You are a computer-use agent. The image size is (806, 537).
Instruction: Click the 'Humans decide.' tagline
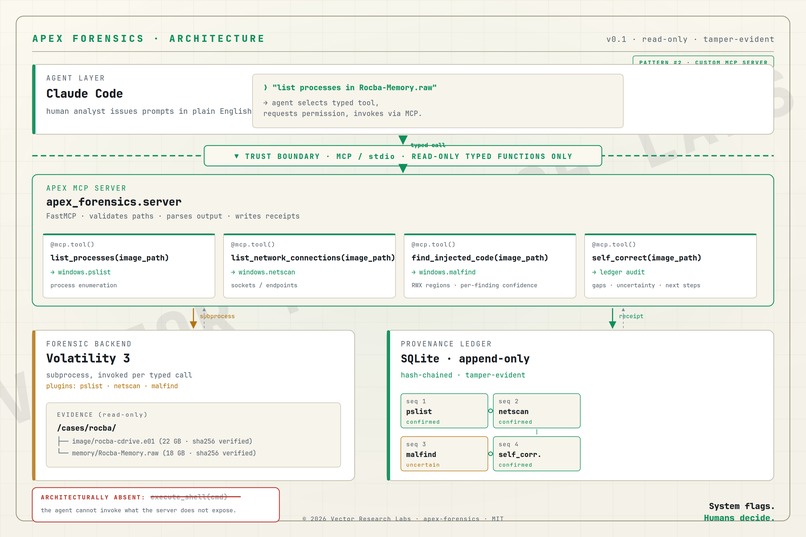[739, 518]
